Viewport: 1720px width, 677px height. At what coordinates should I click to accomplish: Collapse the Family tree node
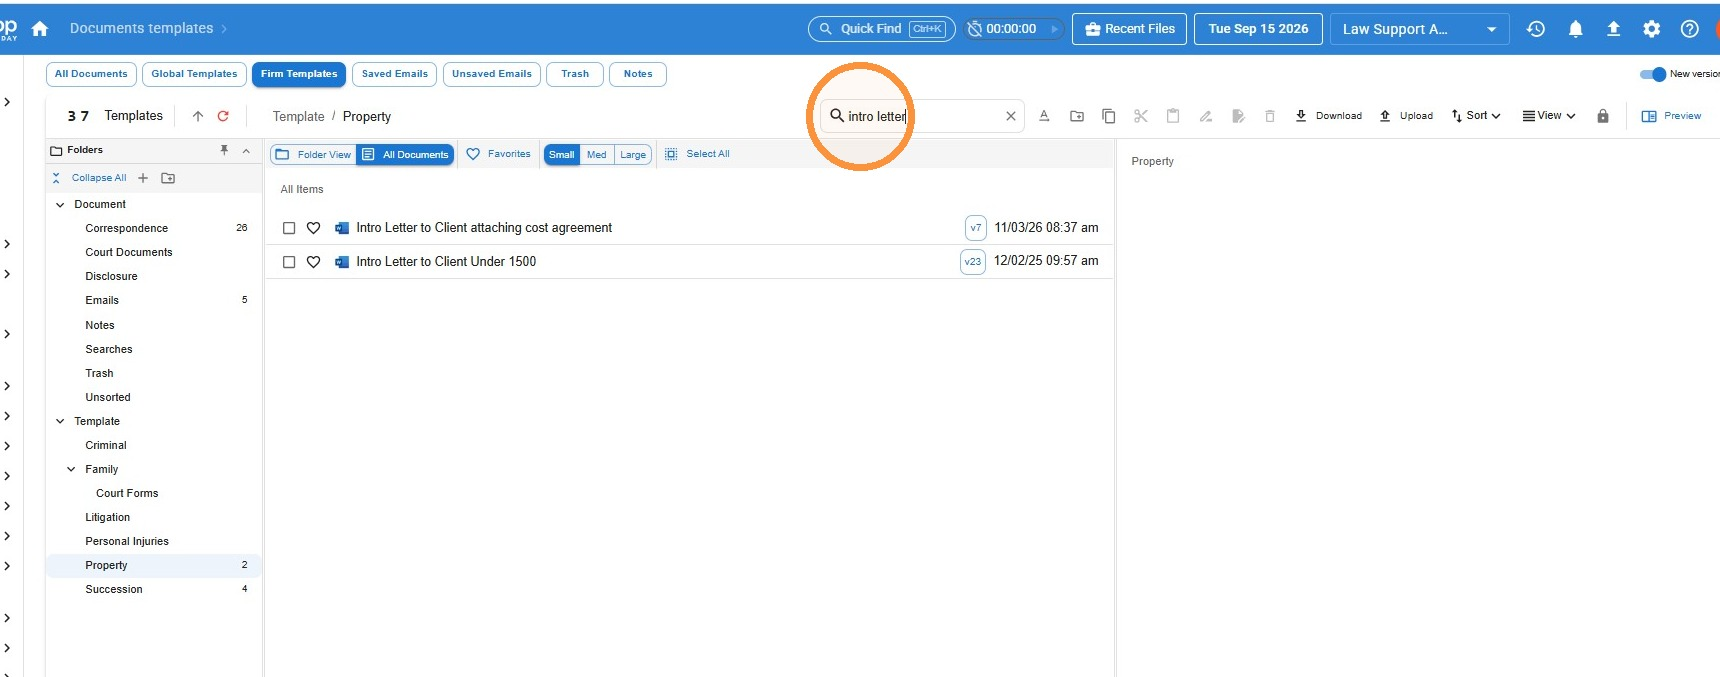coord(71,470)
